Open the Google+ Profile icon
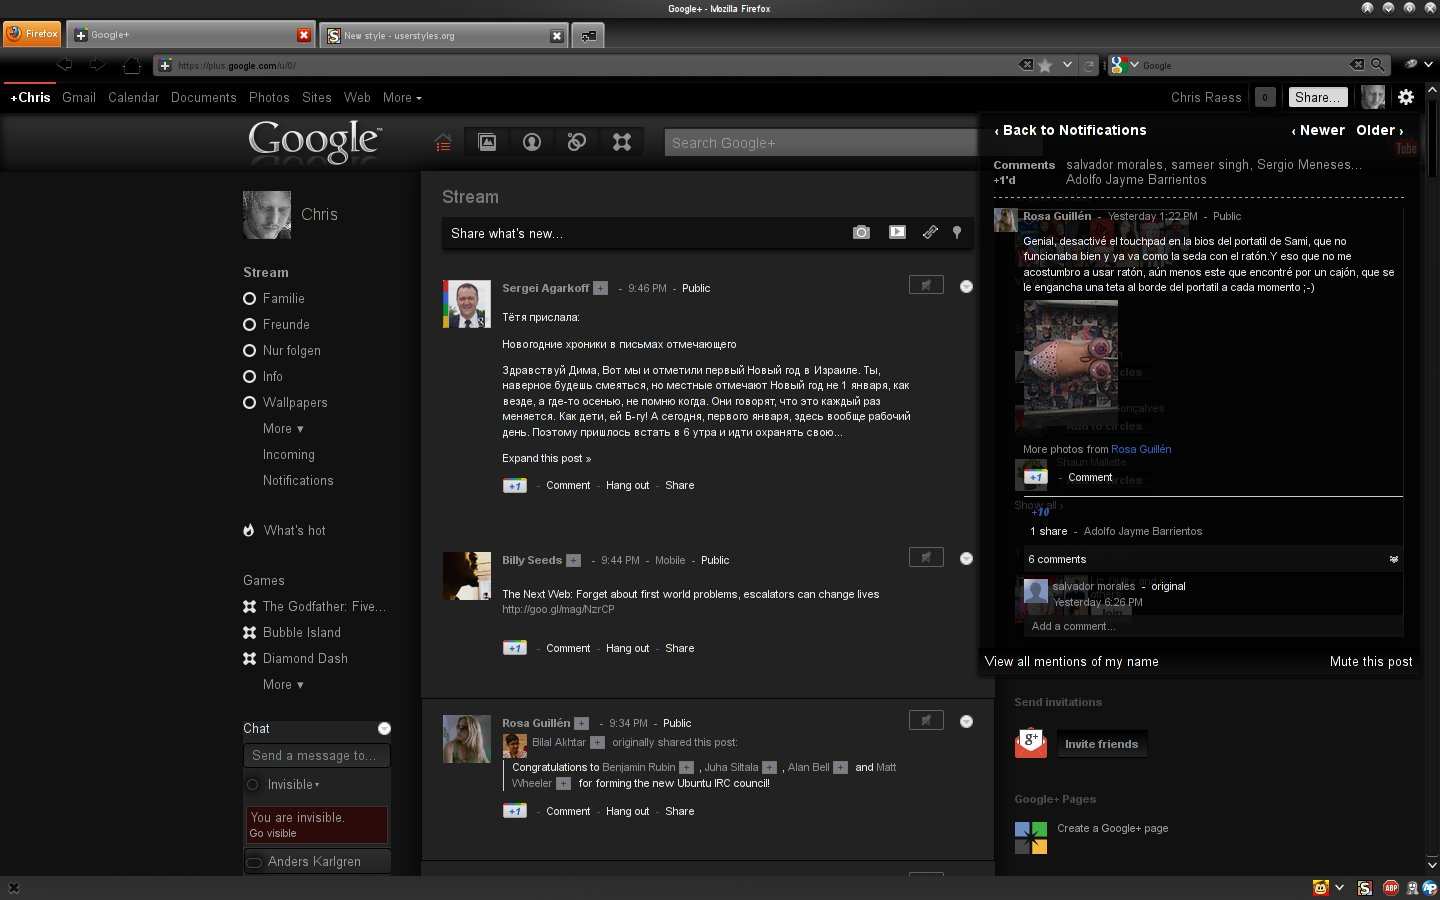Image resolution: width=1440 pixels, height=900 pixels. click(532, 142)
